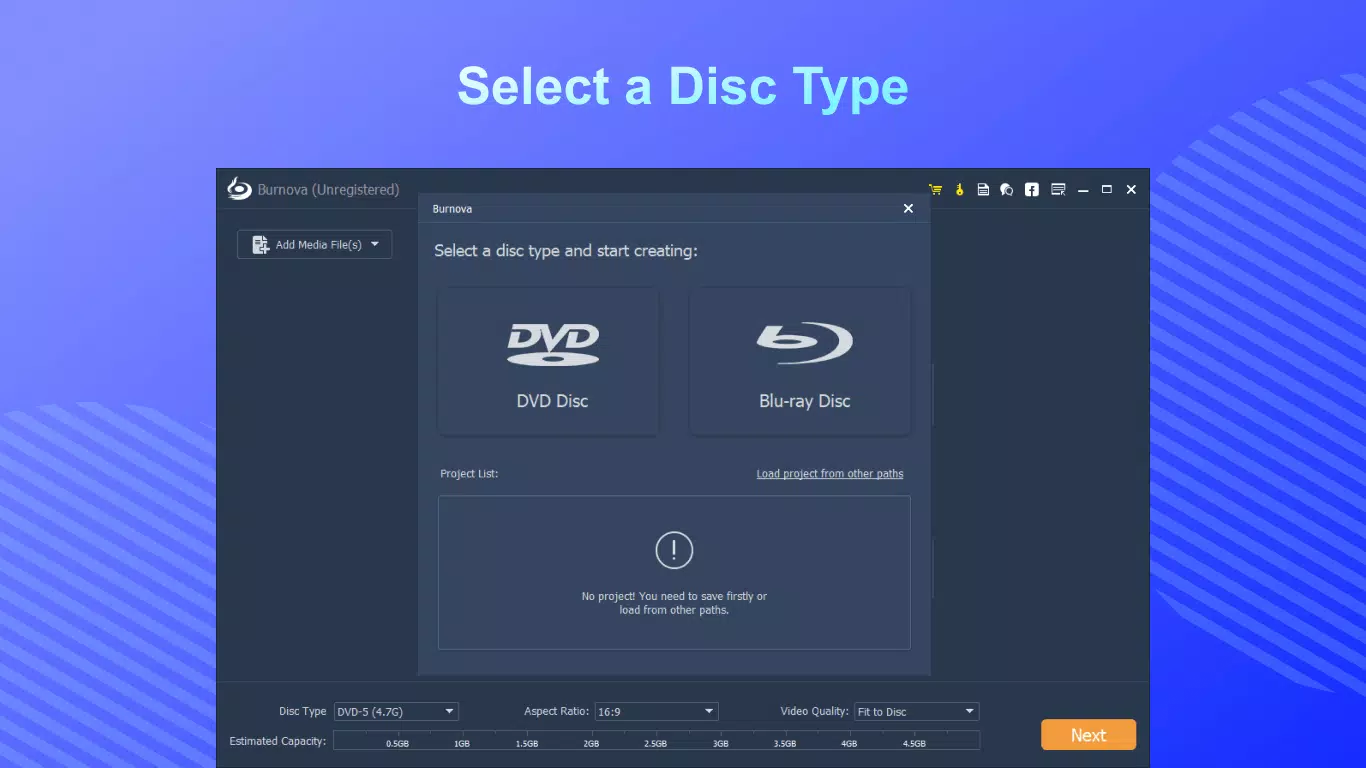The image size is (1366, 768).
Task: Open the menu icon beside the Facebook icon
Action: click(1058, 190)
